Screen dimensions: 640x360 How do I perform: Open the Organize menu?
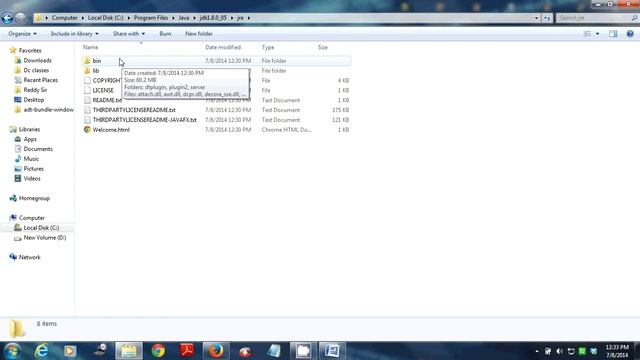coord(22,33)
